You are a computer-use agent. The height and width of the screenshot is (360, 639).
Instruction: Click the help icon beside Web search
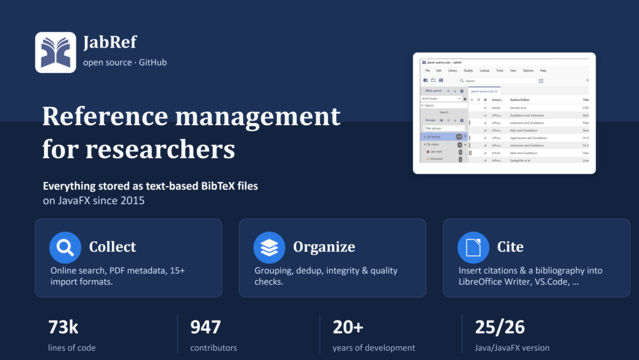click(x=462, y=91)
